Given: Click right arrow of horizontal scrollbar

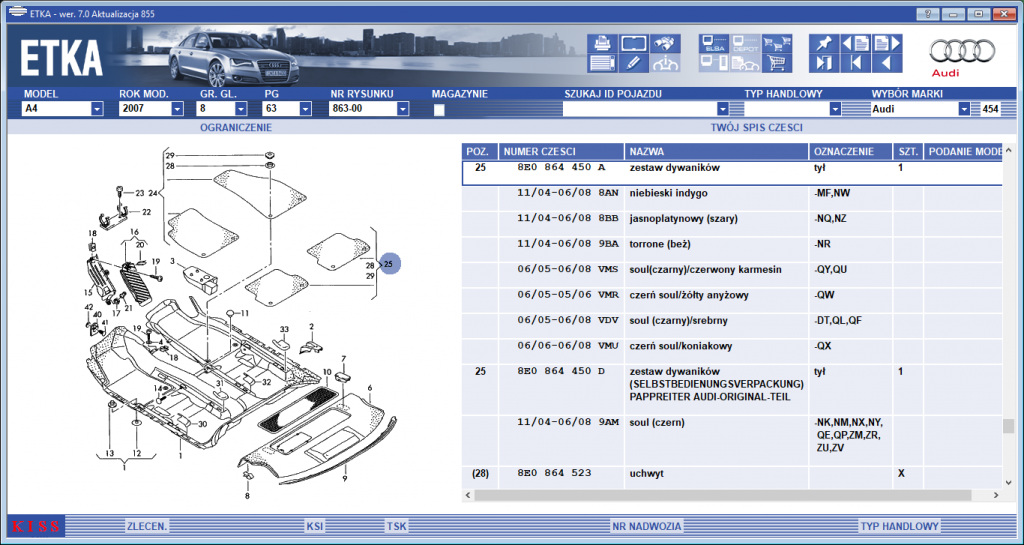Looking at the screenshot, I should [996, 495].
